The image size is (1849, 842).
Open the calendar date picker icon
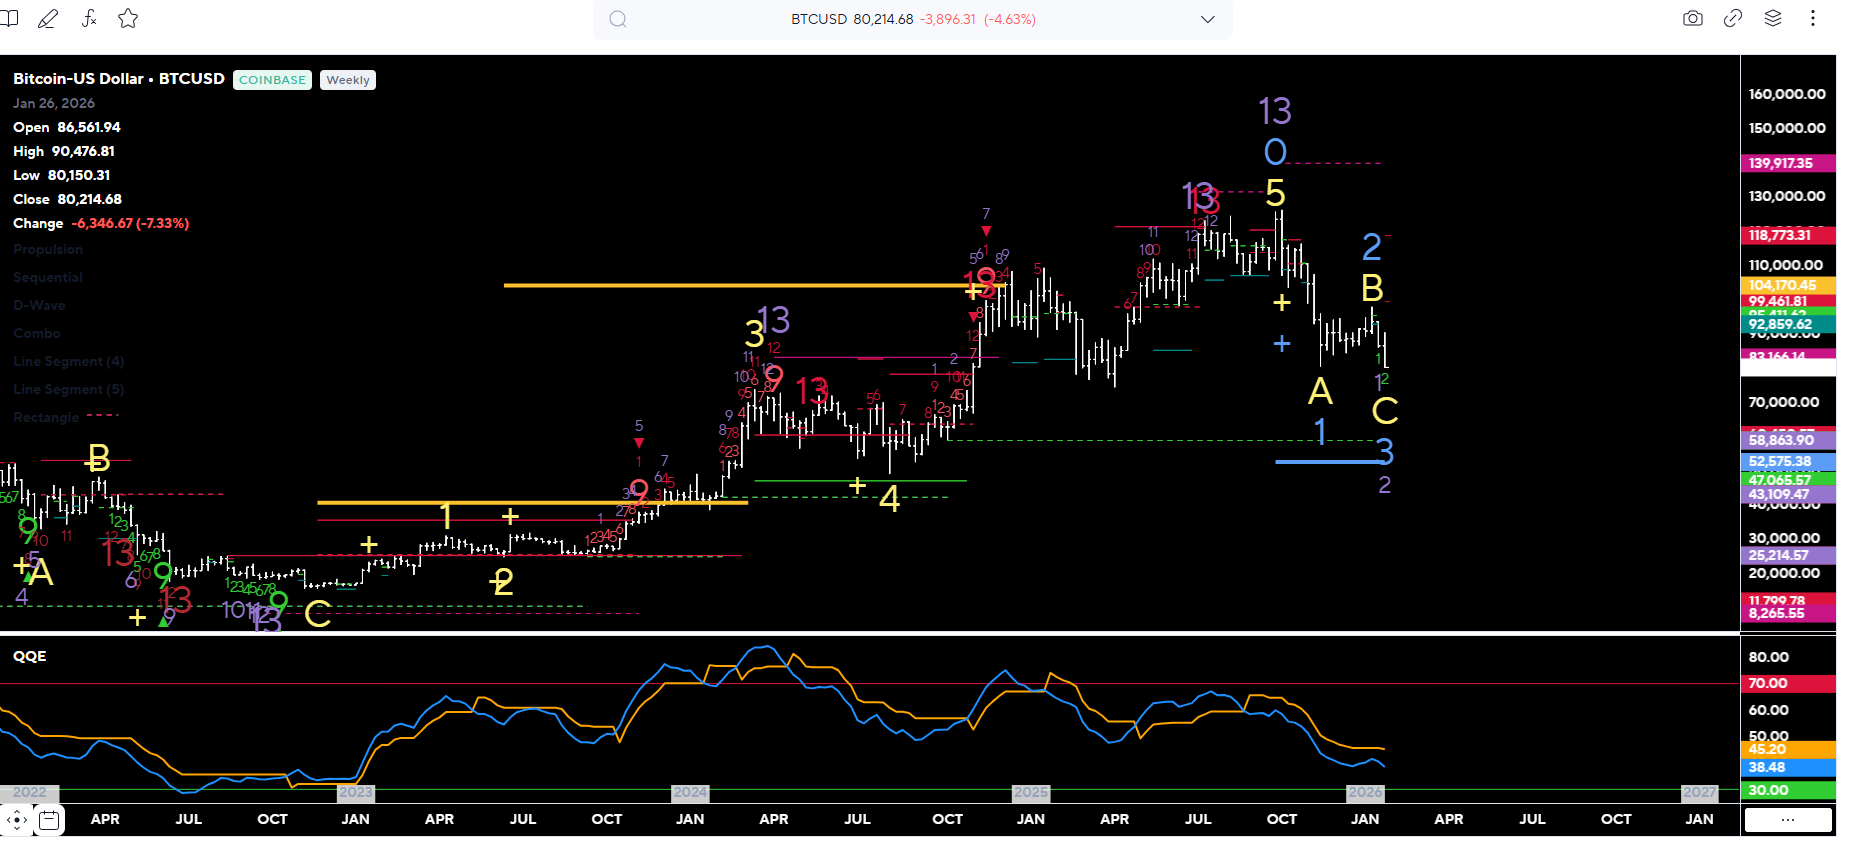(49, 821)
